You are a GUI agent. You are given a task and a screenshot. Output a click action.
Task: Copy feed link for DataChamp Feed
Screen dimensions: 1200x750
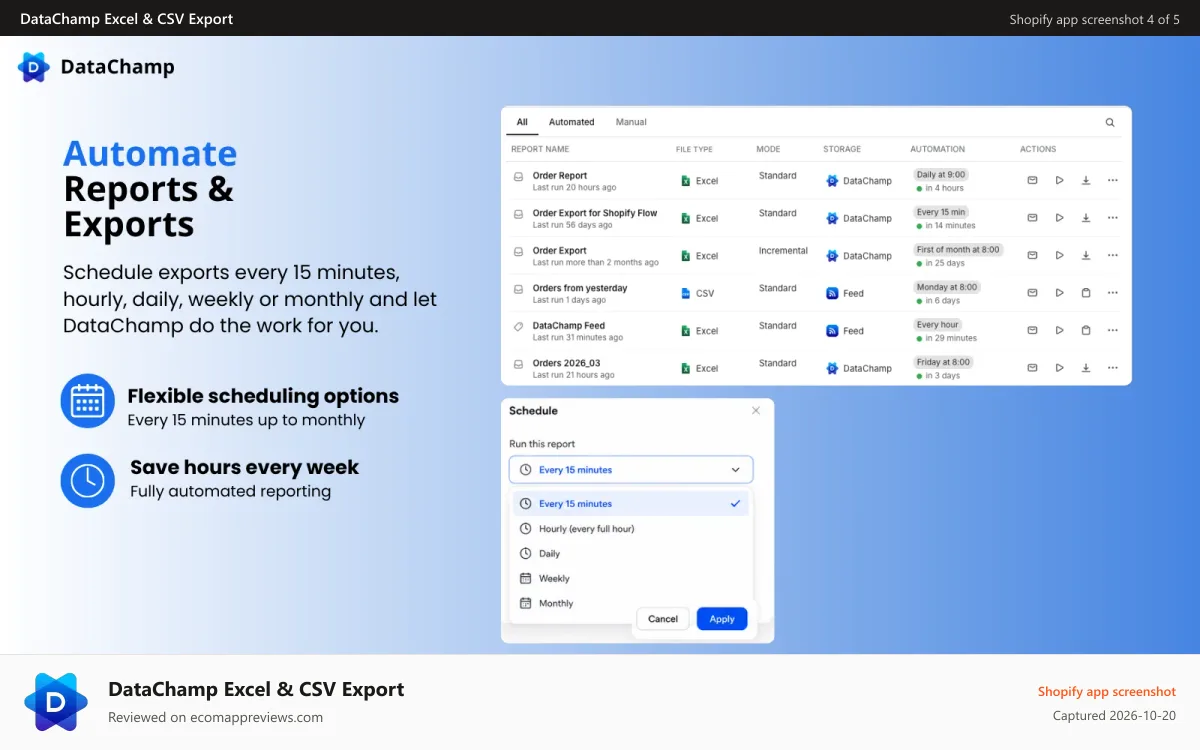[1086, 330]
